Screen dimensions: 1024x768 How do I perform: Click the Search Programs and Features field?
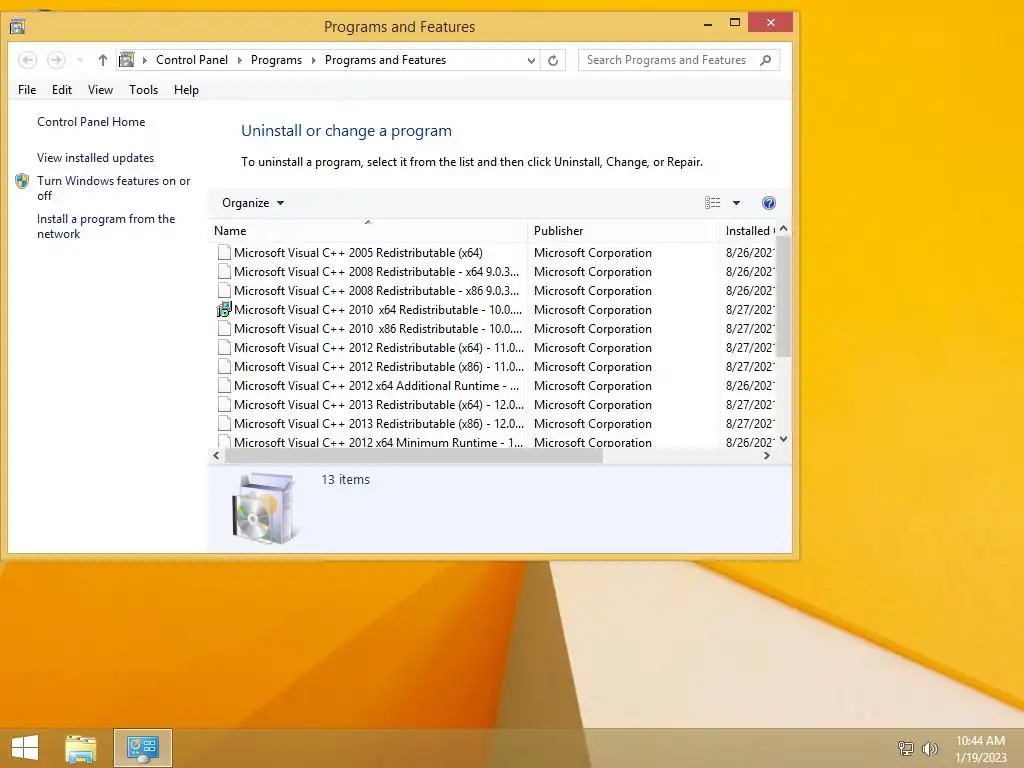679,60
